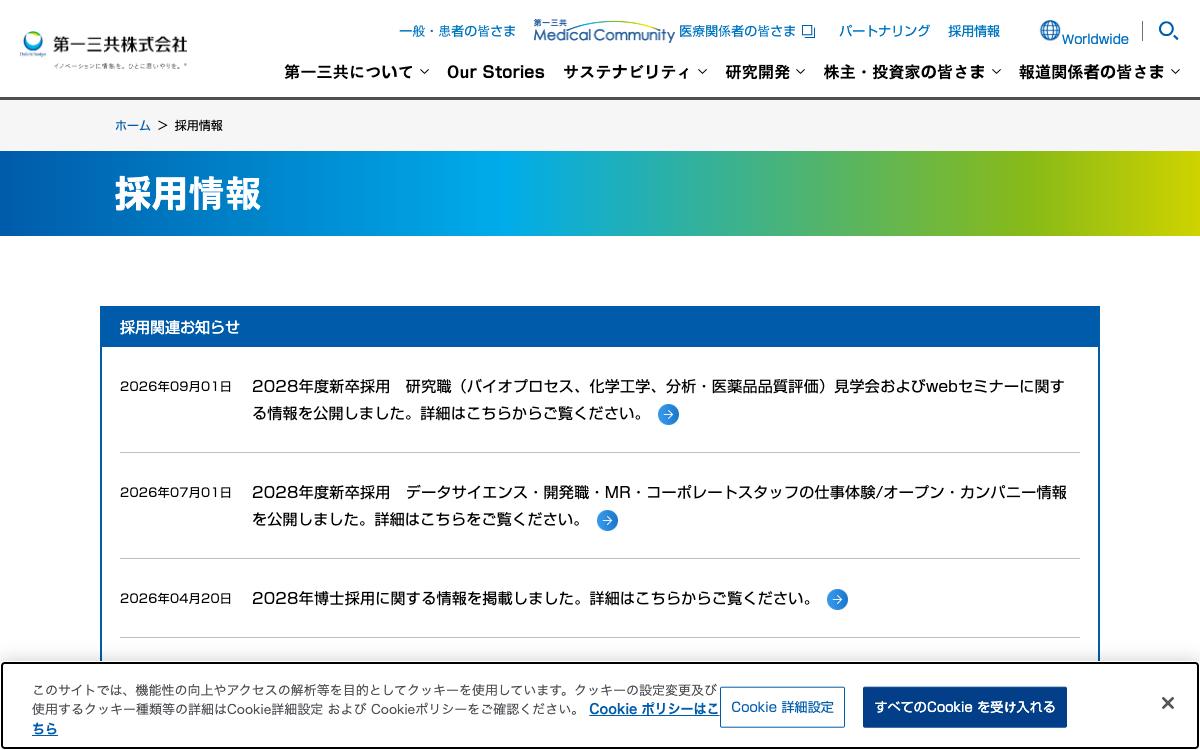Click arrow icon for 2026年09月01日 news

coord(668,414)
